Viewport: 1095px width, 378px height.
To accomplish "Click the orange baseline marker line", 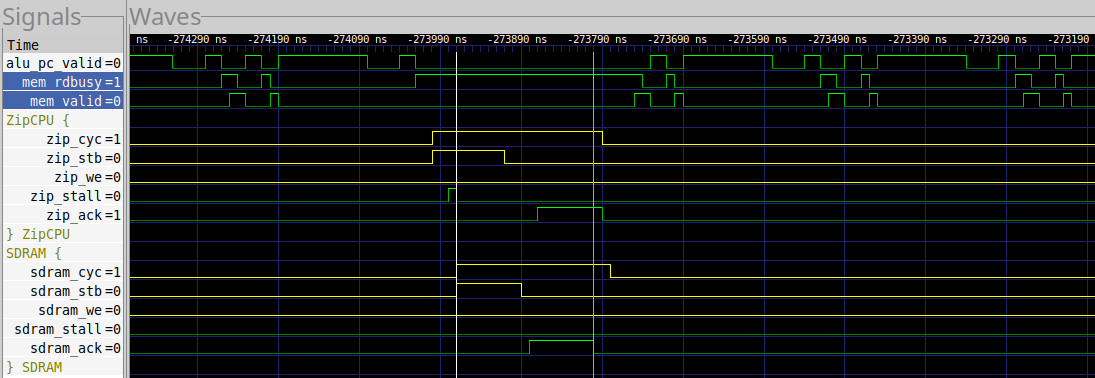I will click(594, 210).
